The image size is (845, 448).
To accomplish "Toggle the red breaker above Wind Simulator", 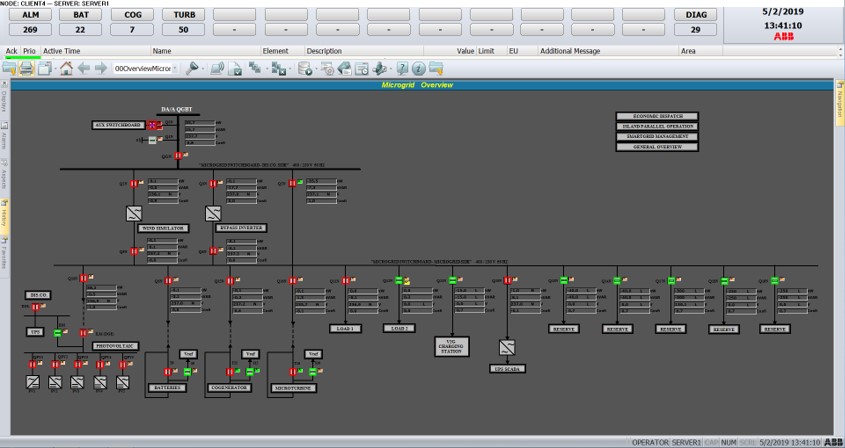I will (134, 184).
